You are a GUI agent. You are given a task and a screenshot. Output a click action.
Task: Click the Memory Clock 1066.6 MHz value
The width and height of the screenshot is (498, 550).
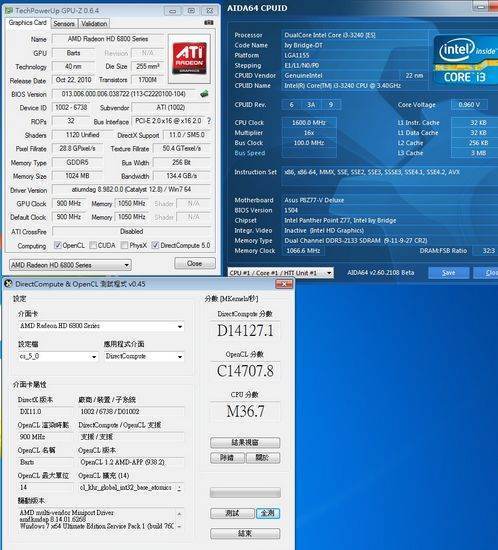[303, 251]
